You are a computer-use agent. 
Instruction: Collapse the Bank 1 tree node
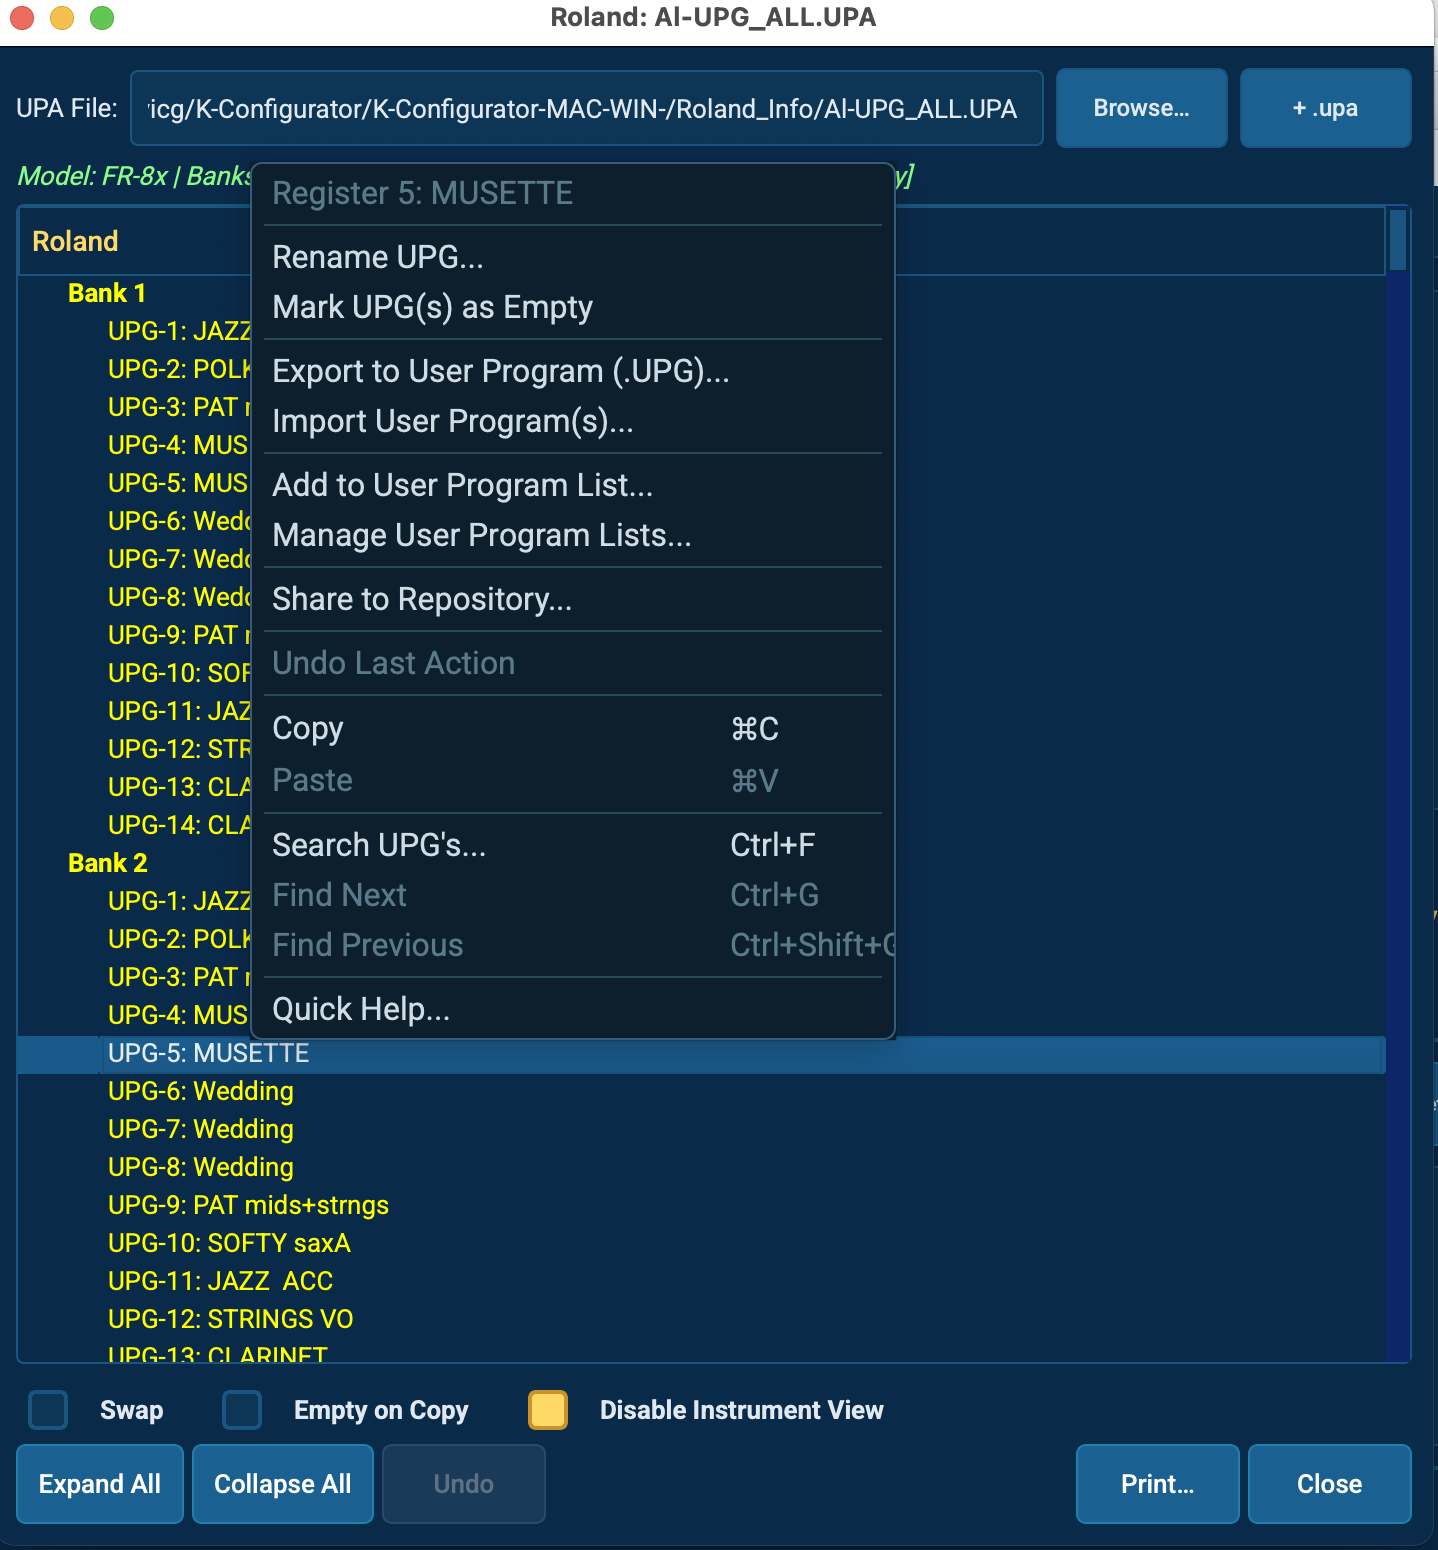point(107,293)
